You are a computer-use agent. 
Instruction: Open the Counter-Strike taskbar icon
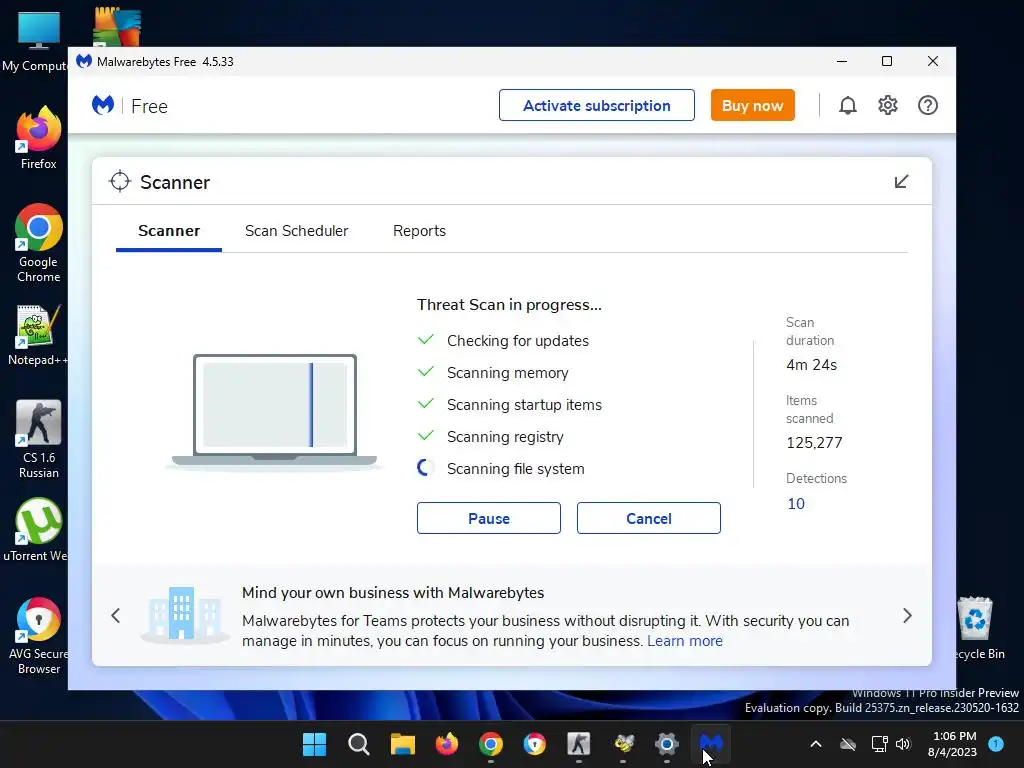pyautogui.click(x=579, y=744)
